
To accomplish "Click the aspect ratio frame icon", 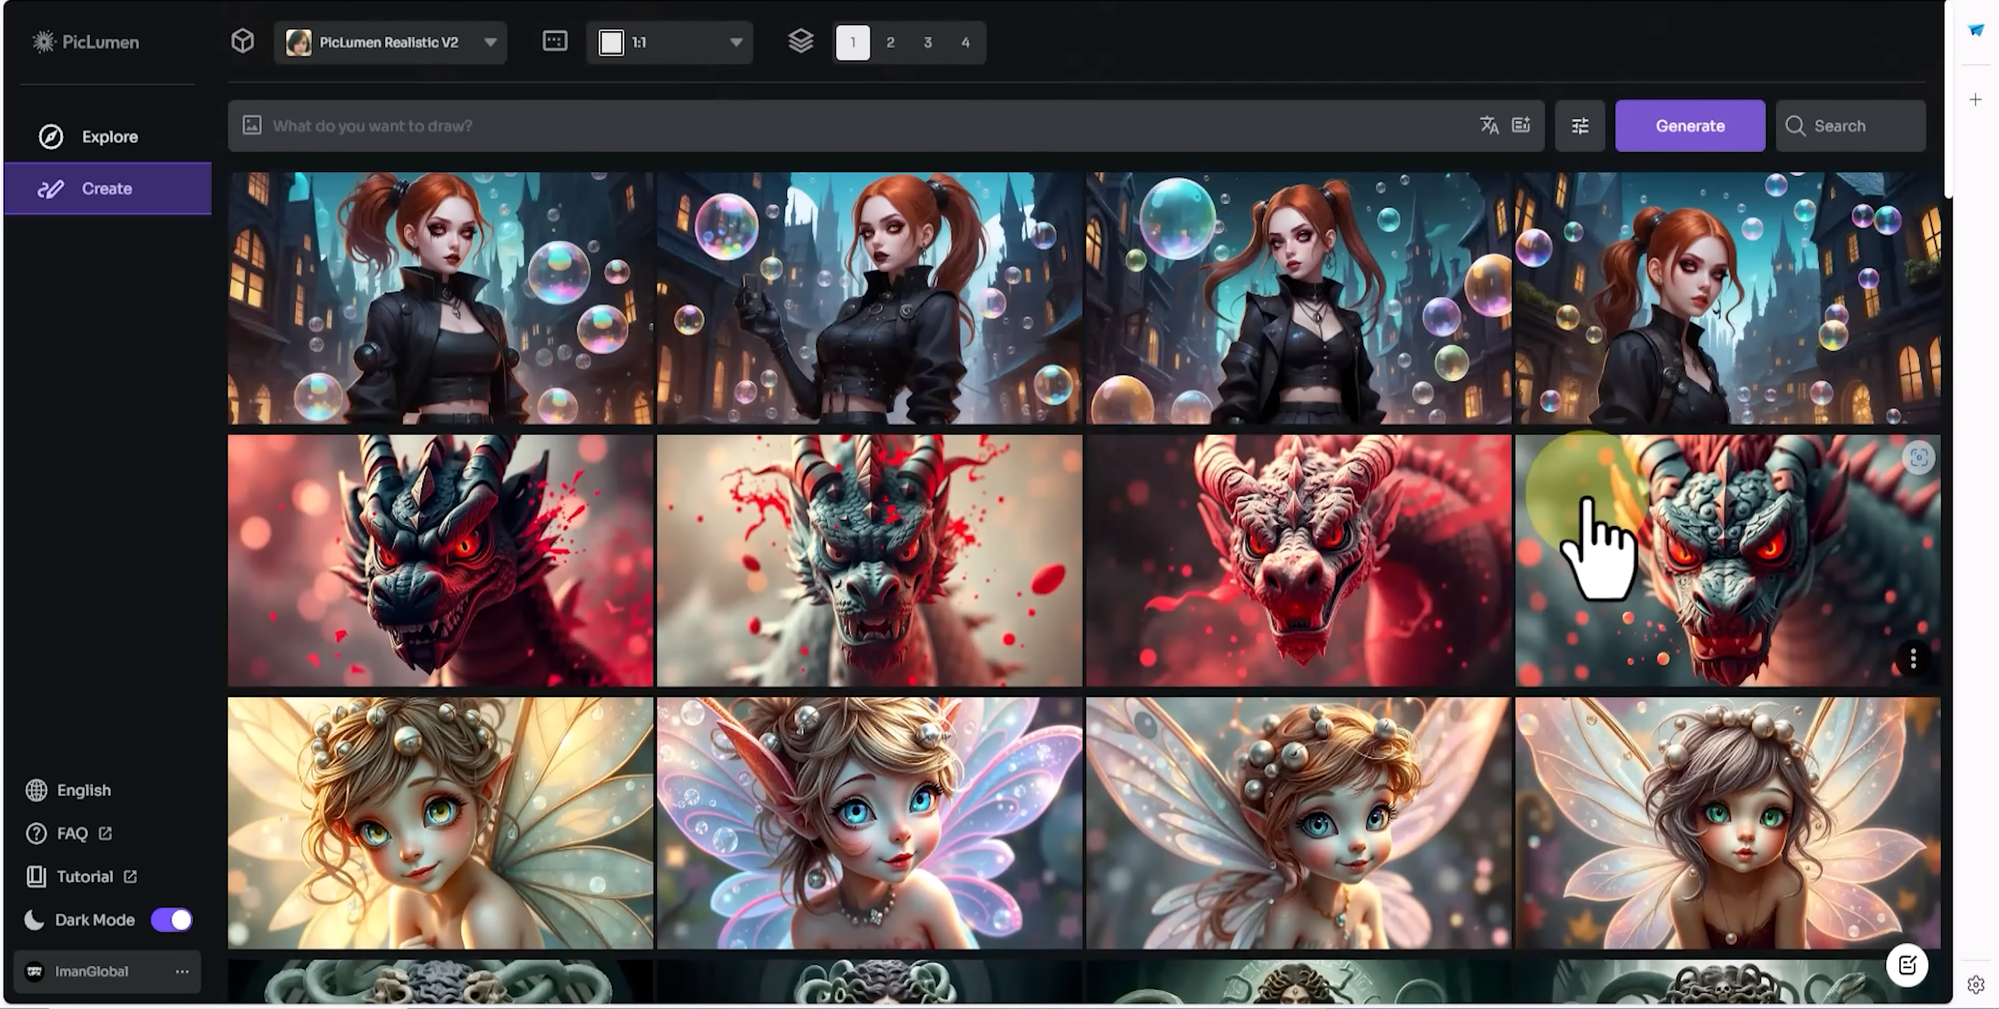I will point(555,41).
